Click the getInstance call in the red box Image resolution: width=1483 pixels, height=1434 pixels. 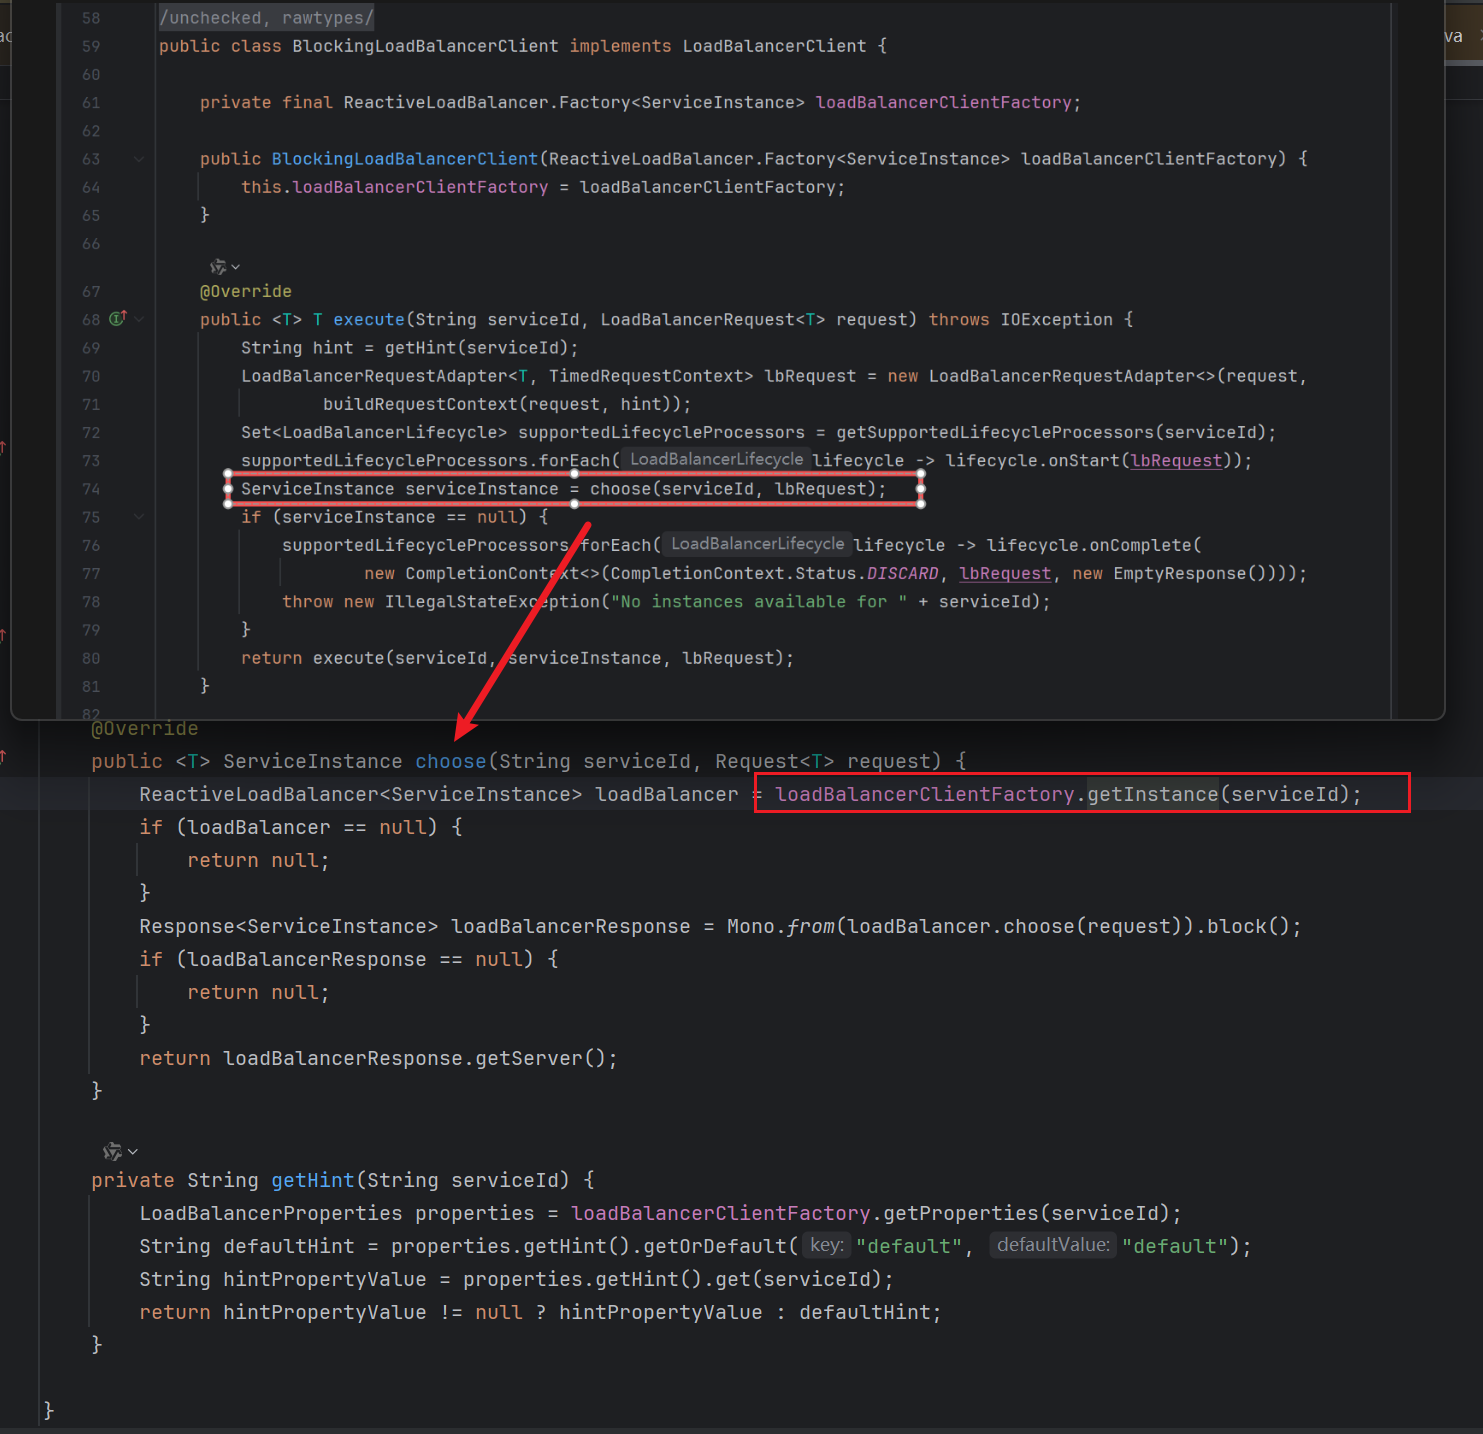pyautogui.click(x=1152, y=795)
